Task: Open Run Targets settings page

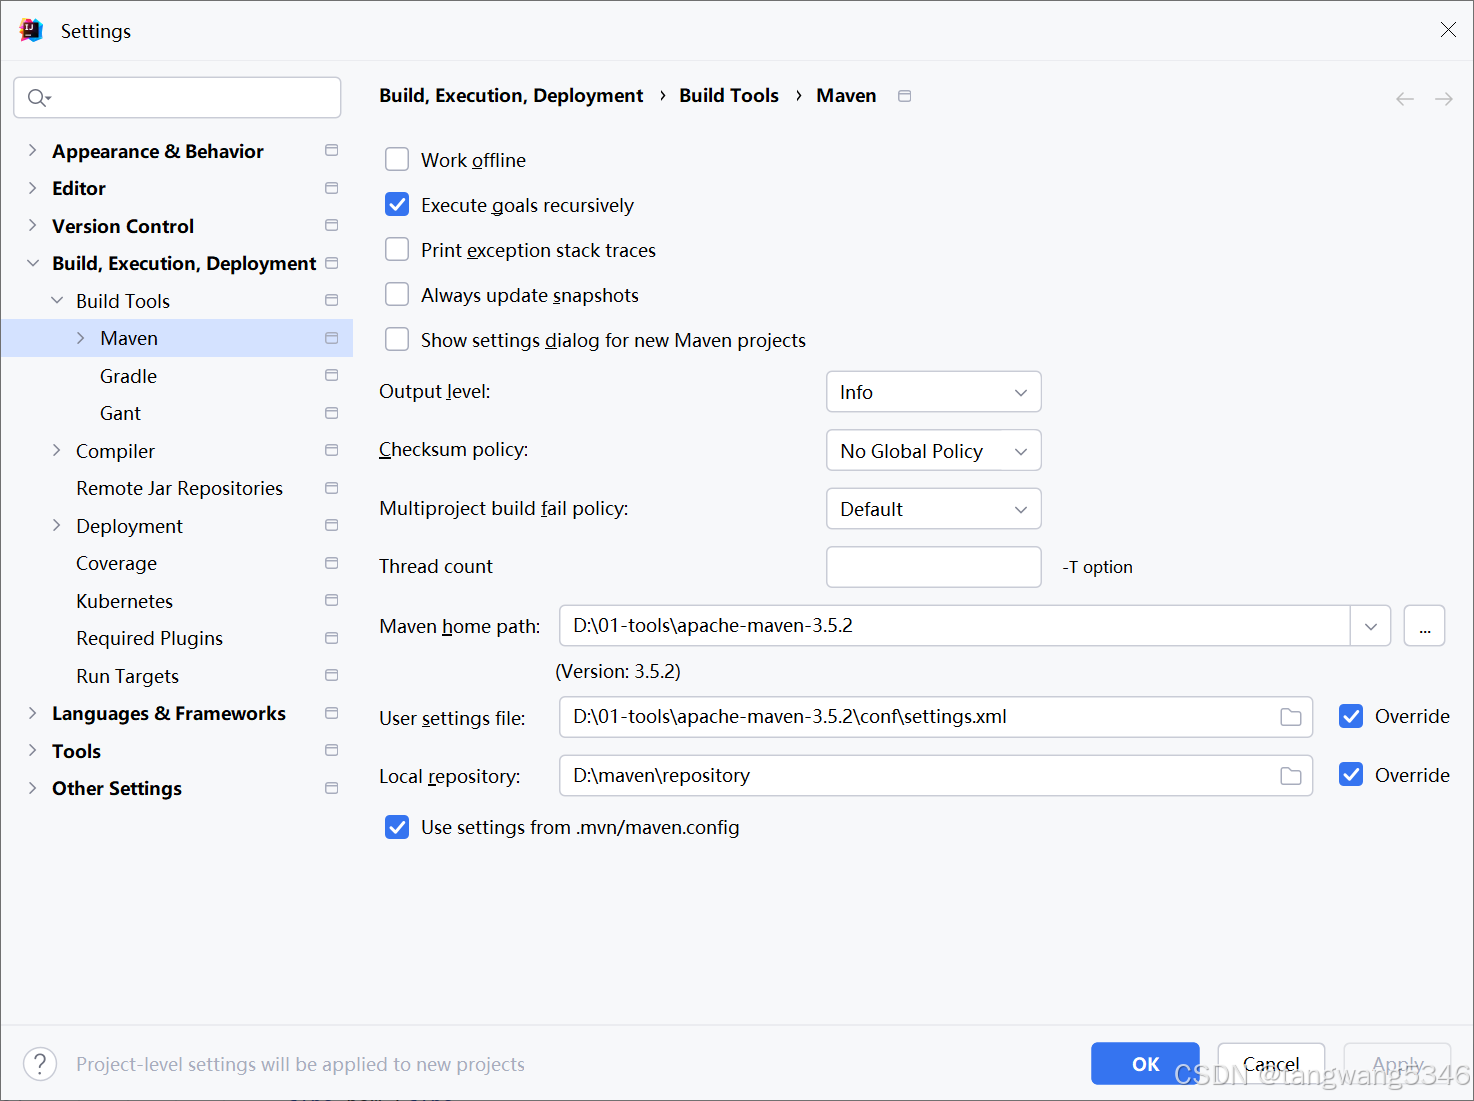Action: coord(127,676)
